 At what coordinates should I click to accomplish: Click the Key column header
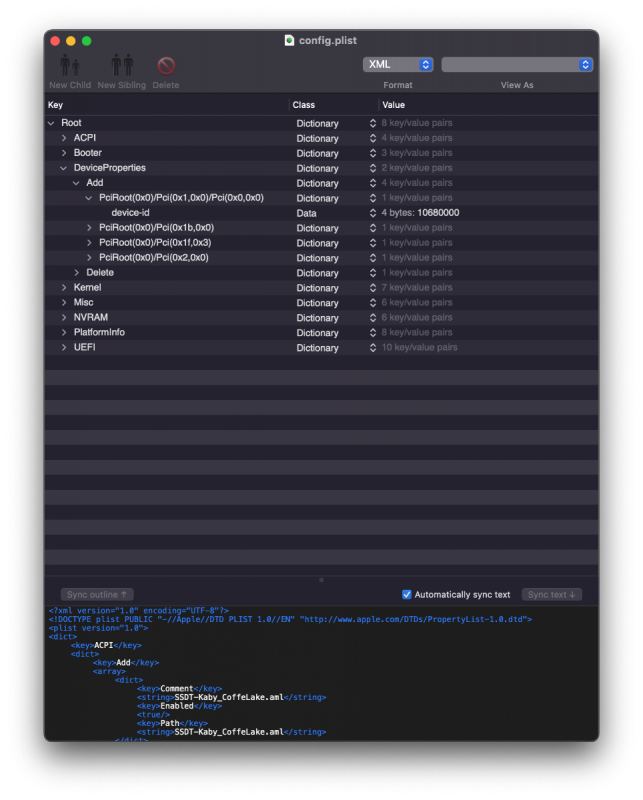click(x=55, y=105)
